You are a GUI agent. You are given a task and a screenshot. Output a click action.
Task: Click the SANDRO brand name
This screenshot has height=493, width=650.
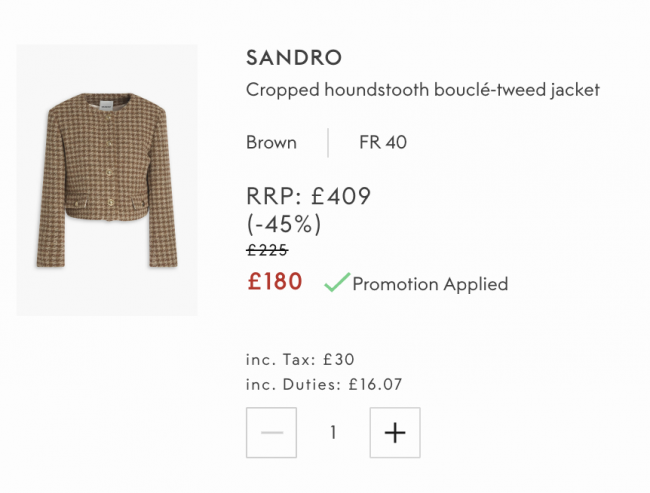click(x=294, y=58)
